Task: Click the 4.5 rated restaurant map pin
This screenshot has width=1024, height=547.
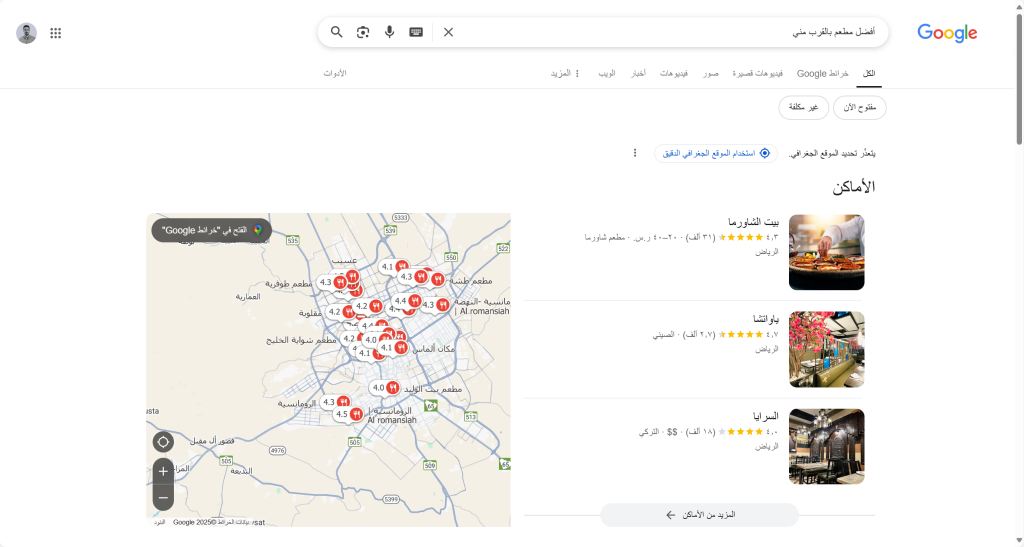Action: [349, 414]
